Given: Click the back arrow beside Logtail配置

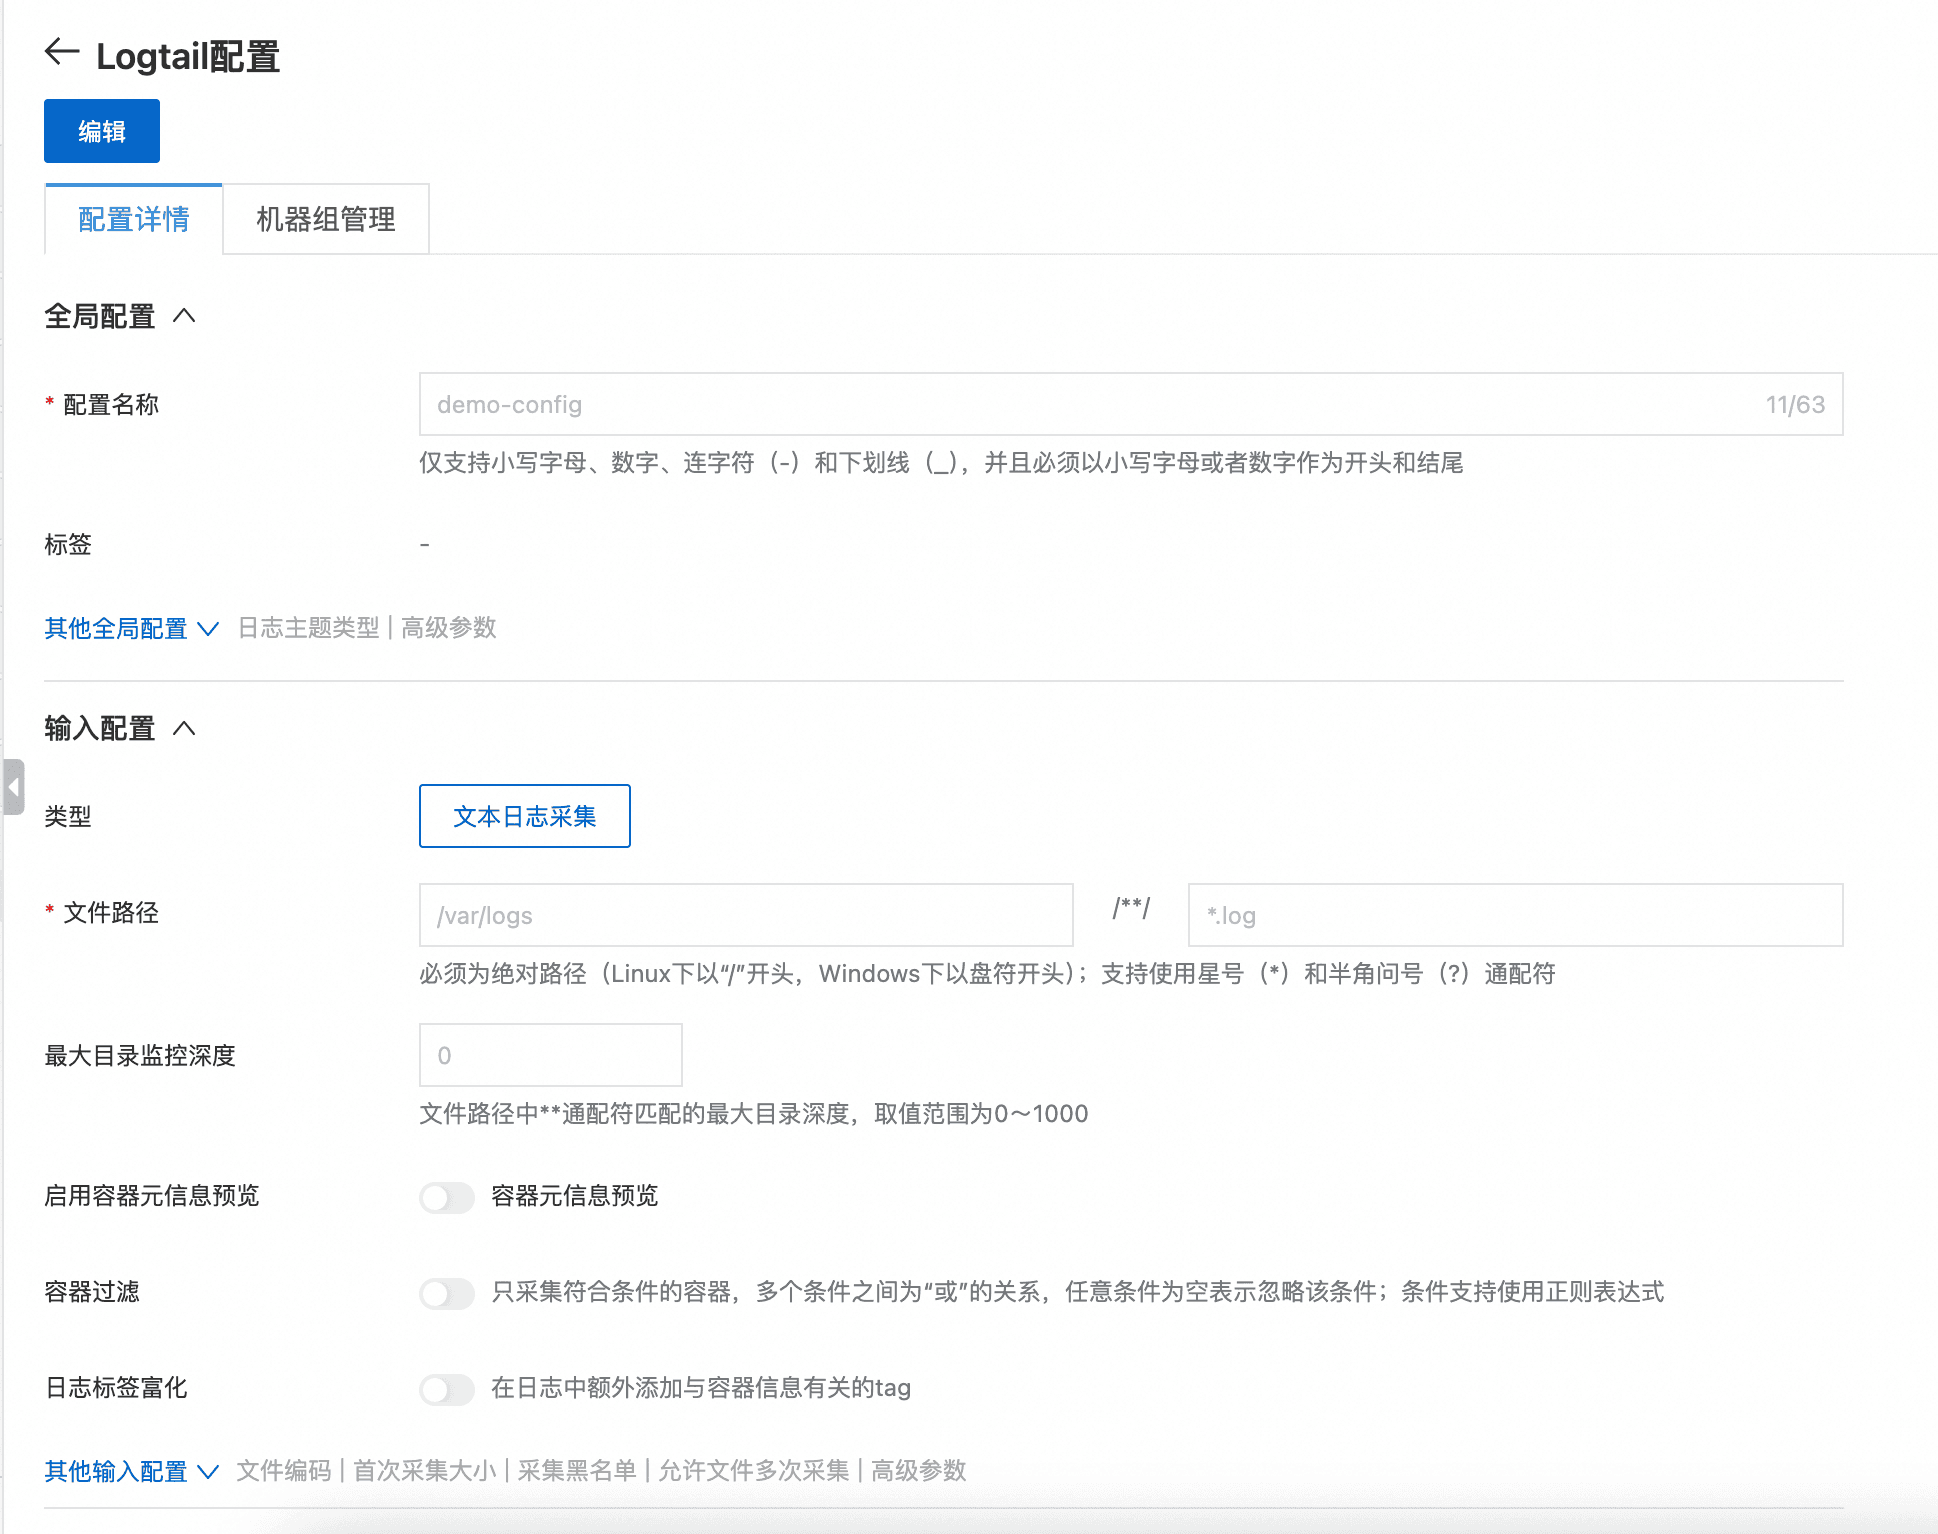Looking at the screenshot, I should (62, 52).
